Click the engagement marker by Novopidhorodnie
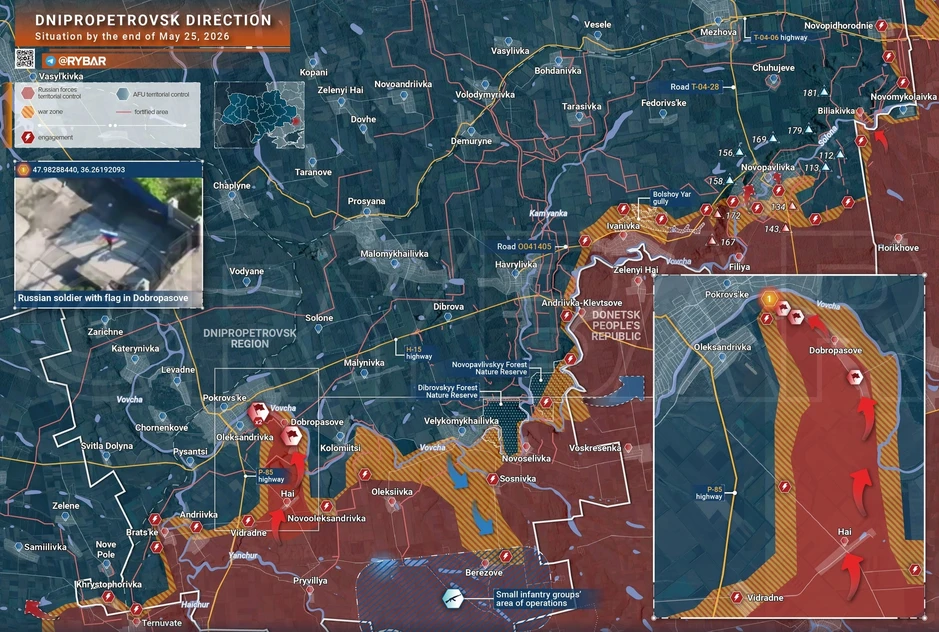This screenshot has width=939, height=632. coord(882,26)
